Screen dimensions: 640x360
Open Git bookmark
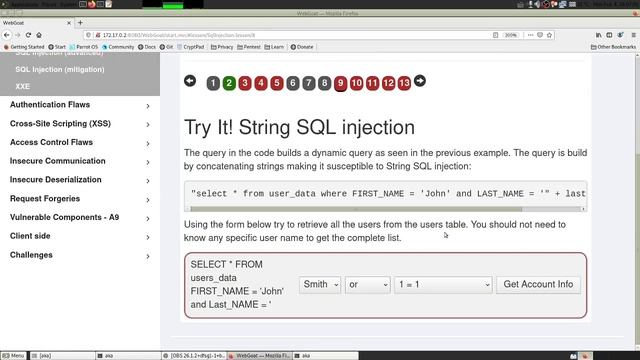coord(167,47)
